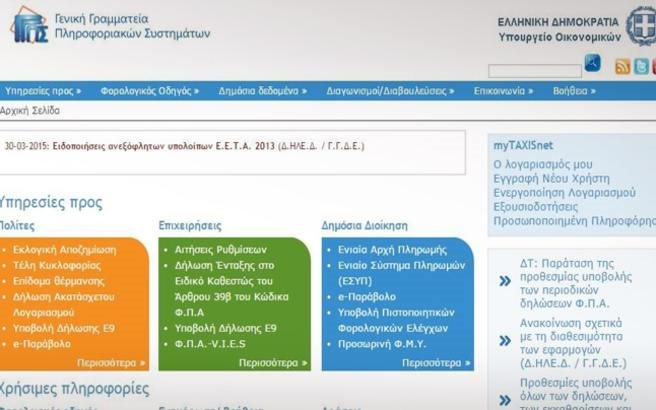The image size is (656, 410).
Task: Expand the Υπηρεσίες προς menu
Action: [x=42, y=91]
